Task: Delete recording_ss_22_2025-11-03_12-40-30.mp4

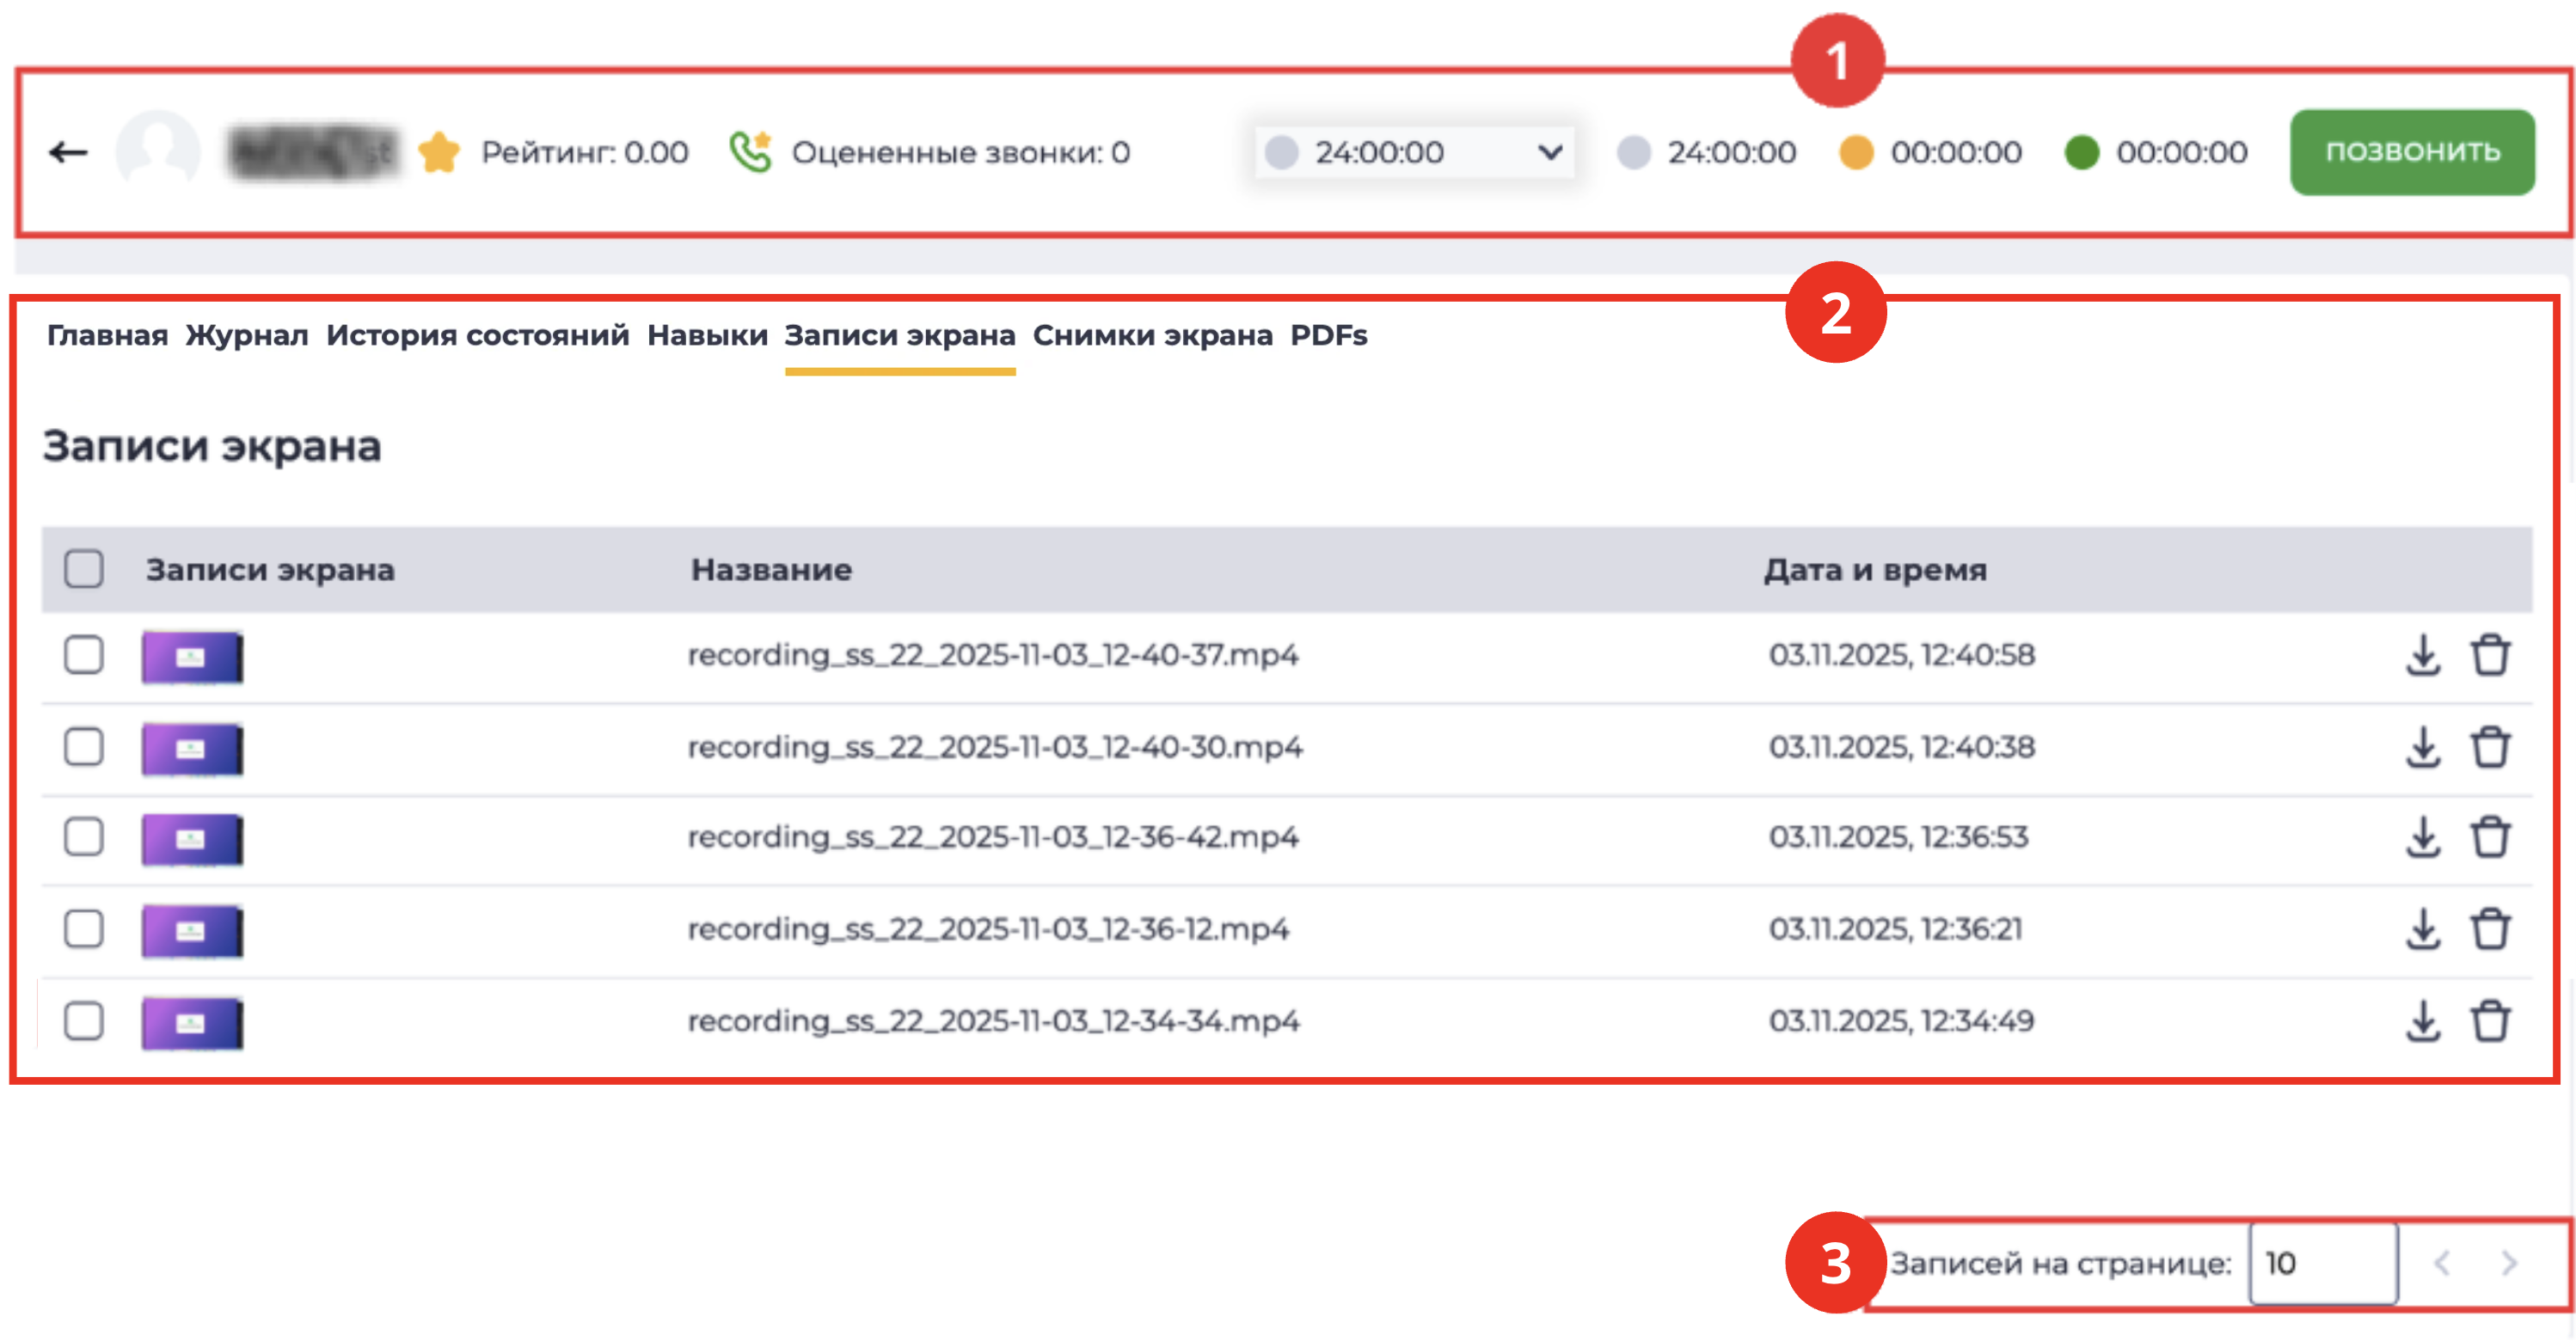Action: pos(2490,748)
